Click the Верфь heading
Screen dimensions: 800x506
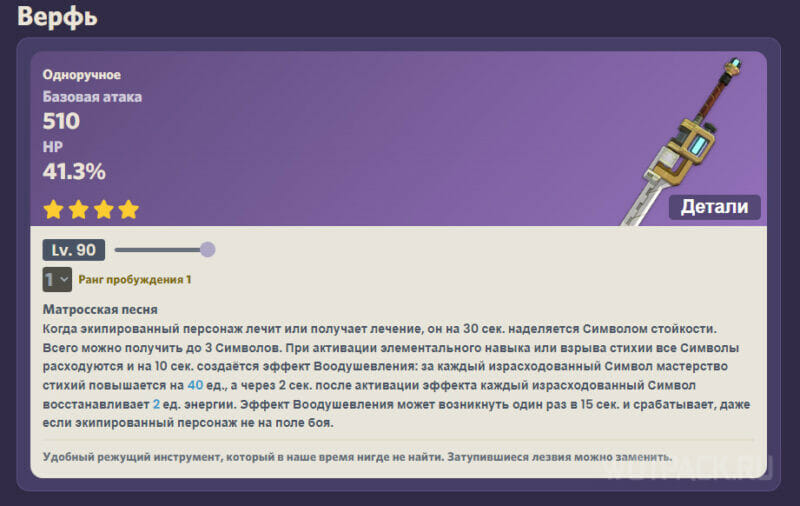(57, 16)
